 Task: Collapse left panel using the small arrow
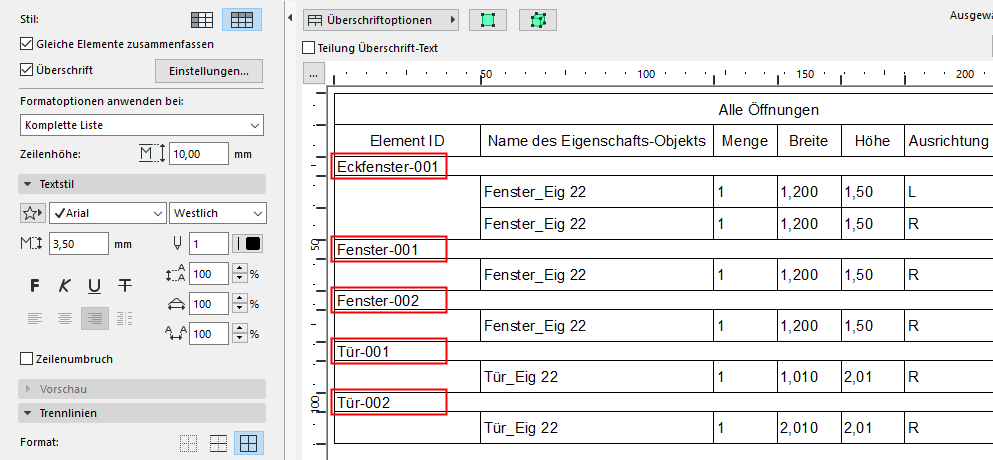pos(290,19)
